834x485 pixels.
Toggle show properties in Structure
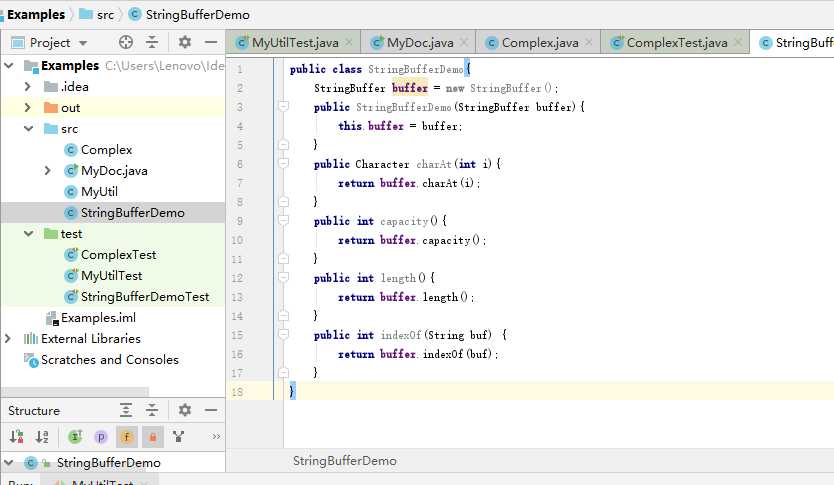point(101,437)
